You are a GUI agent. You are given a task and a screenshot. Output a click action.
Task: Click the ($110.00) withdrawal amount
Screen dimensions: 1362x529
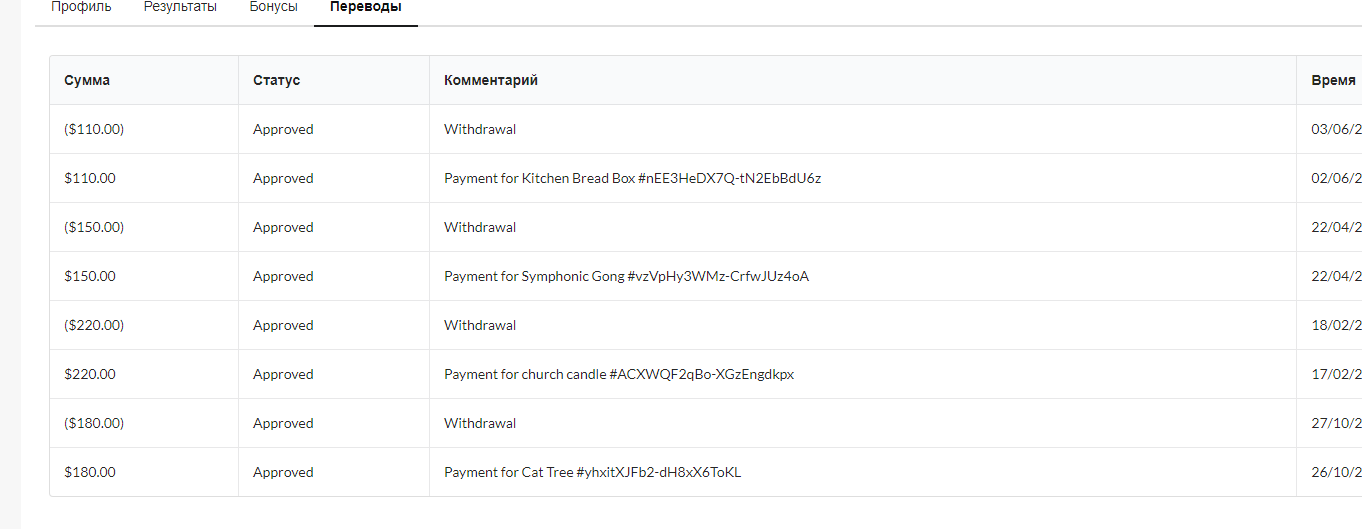click(94, 129)
